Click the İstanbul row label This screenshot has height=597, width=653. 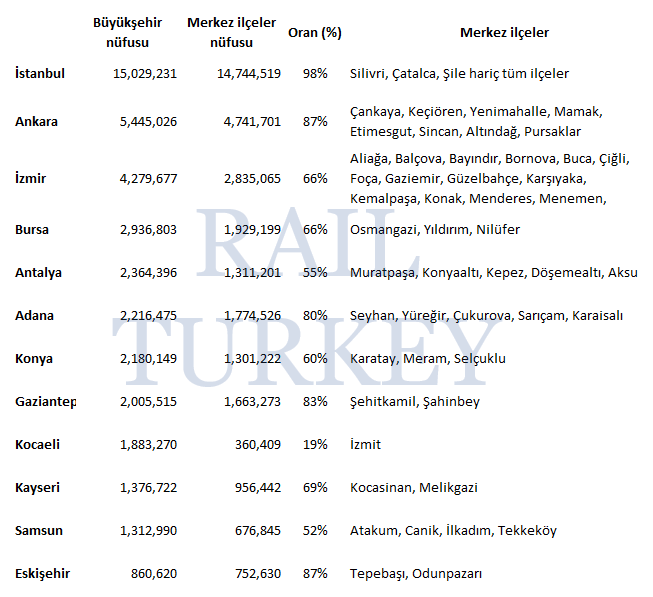tap(40, 73)
